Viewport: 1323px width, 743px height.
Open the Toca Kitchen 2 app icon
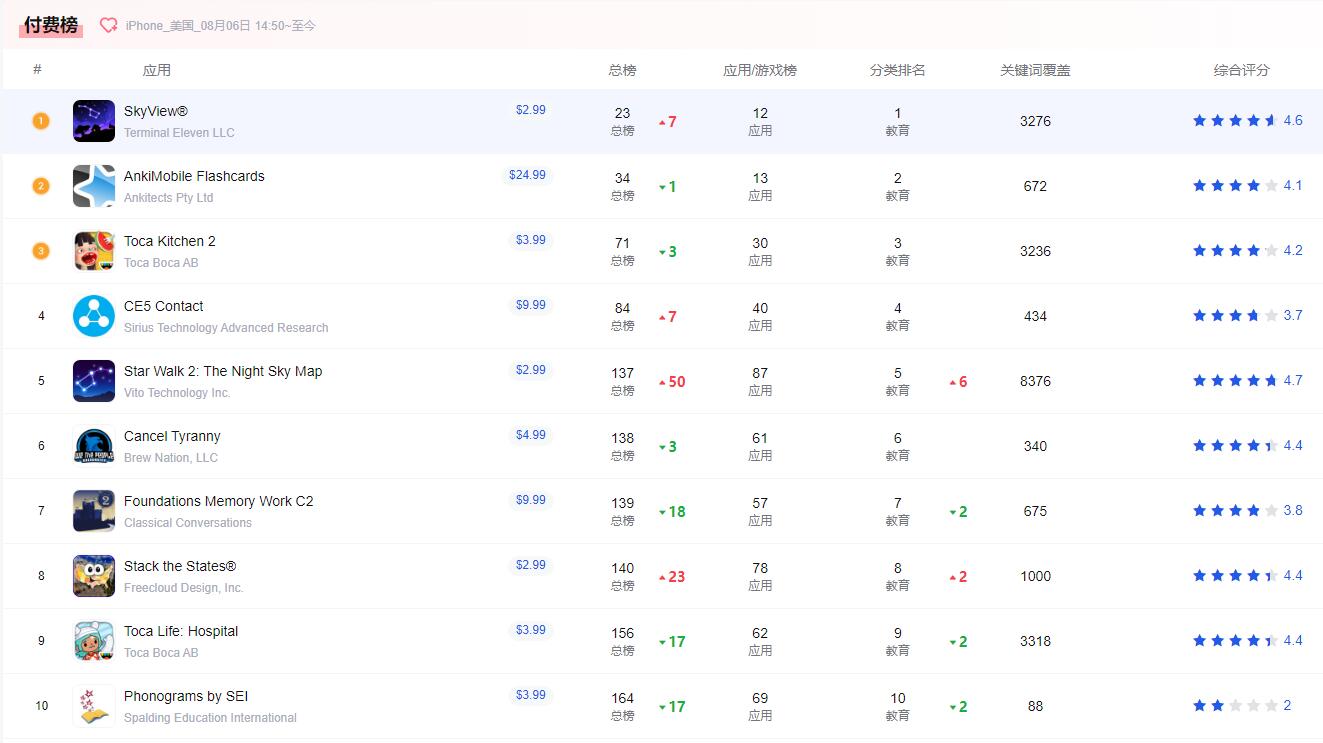(x=94, y=251)
